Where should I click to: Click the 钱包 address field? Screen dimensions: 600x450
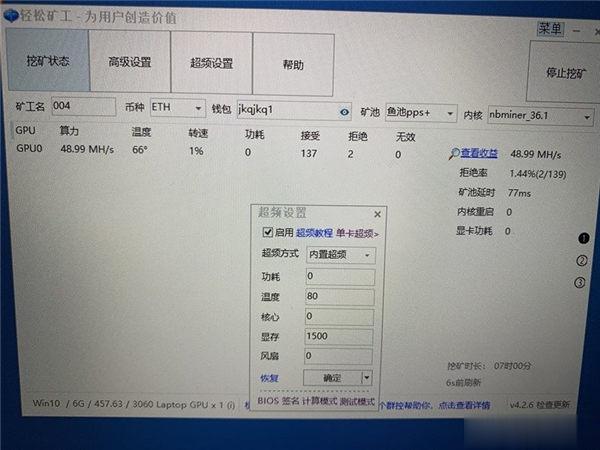pos(294,110)
